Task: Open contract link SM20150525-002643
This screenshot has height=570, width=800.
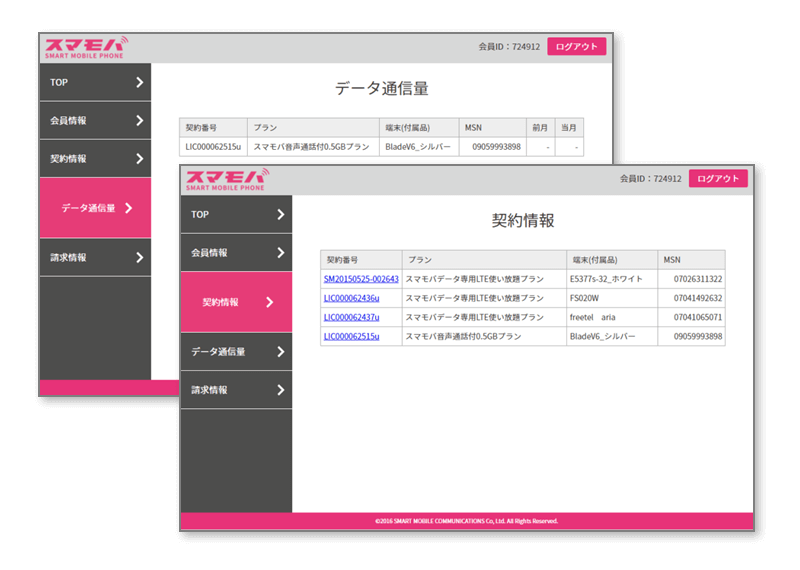Action: coord(361,279)
